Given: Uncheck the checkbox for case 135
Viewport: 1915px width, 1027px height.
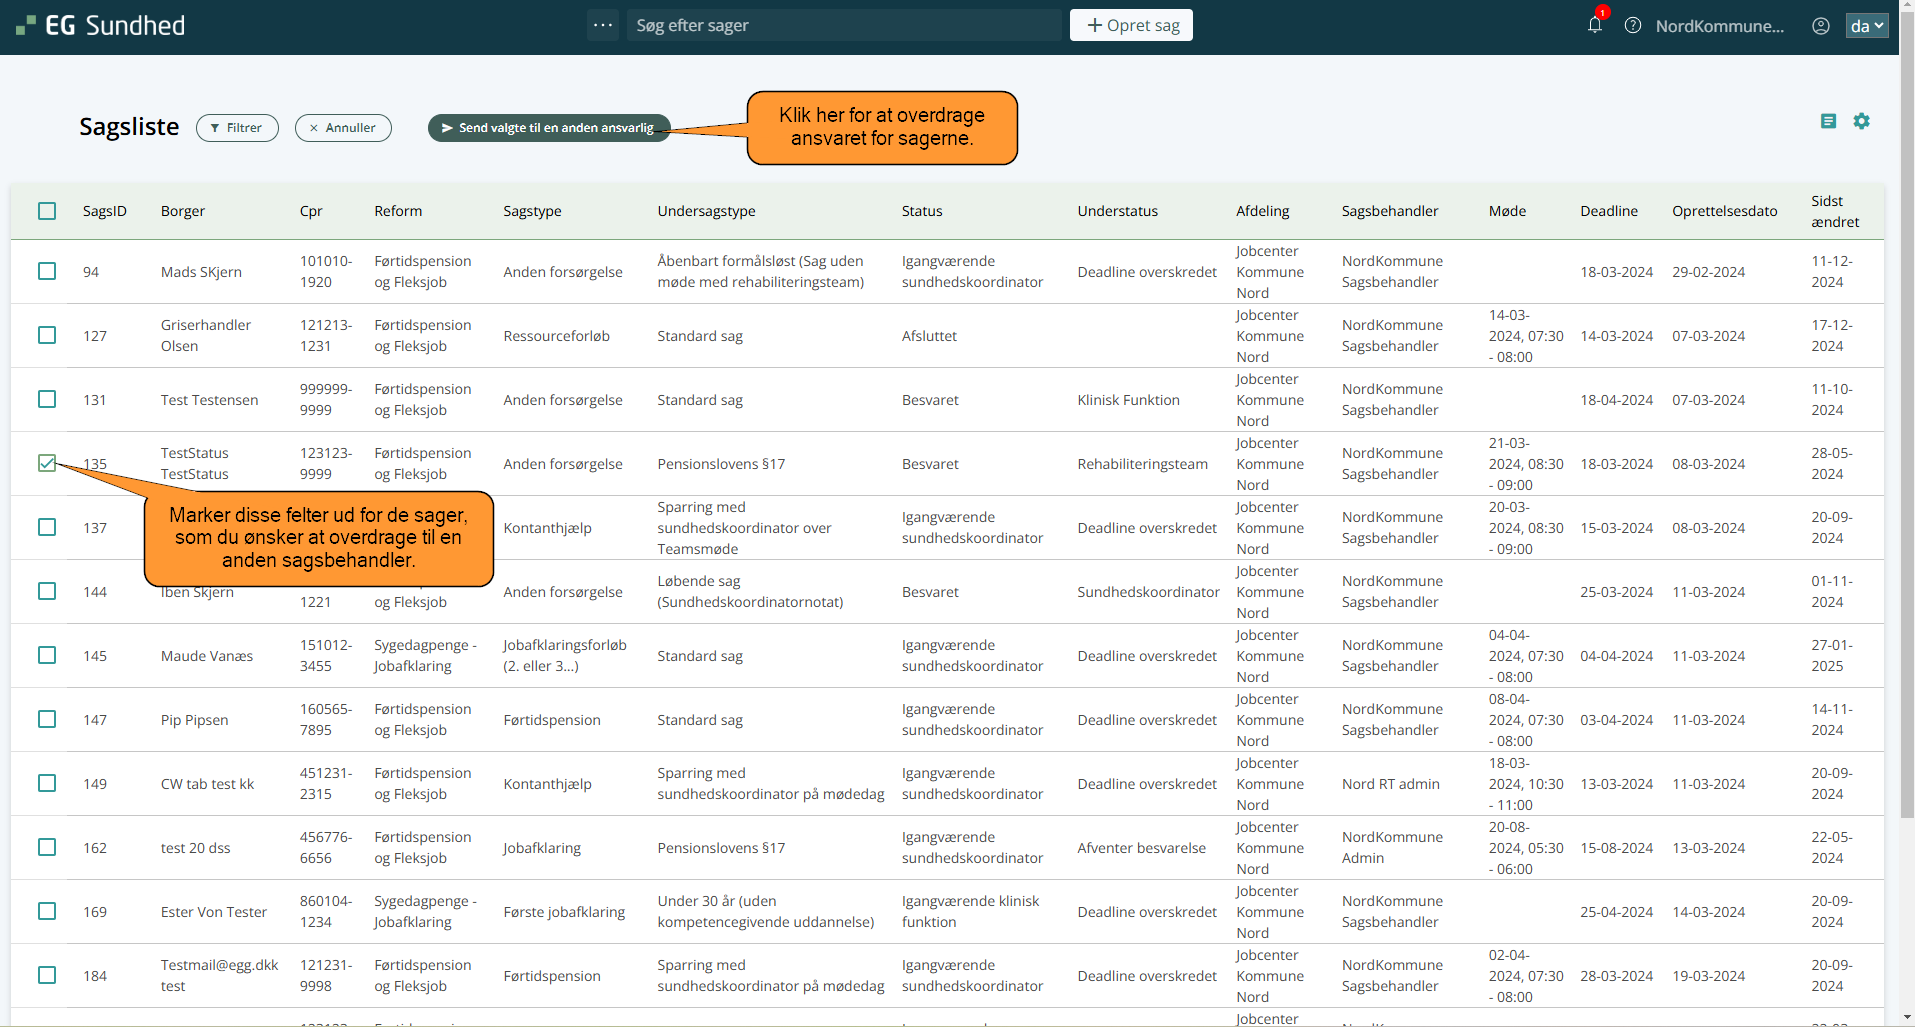Looking at the screenshot, I should (x=47, y=463).
